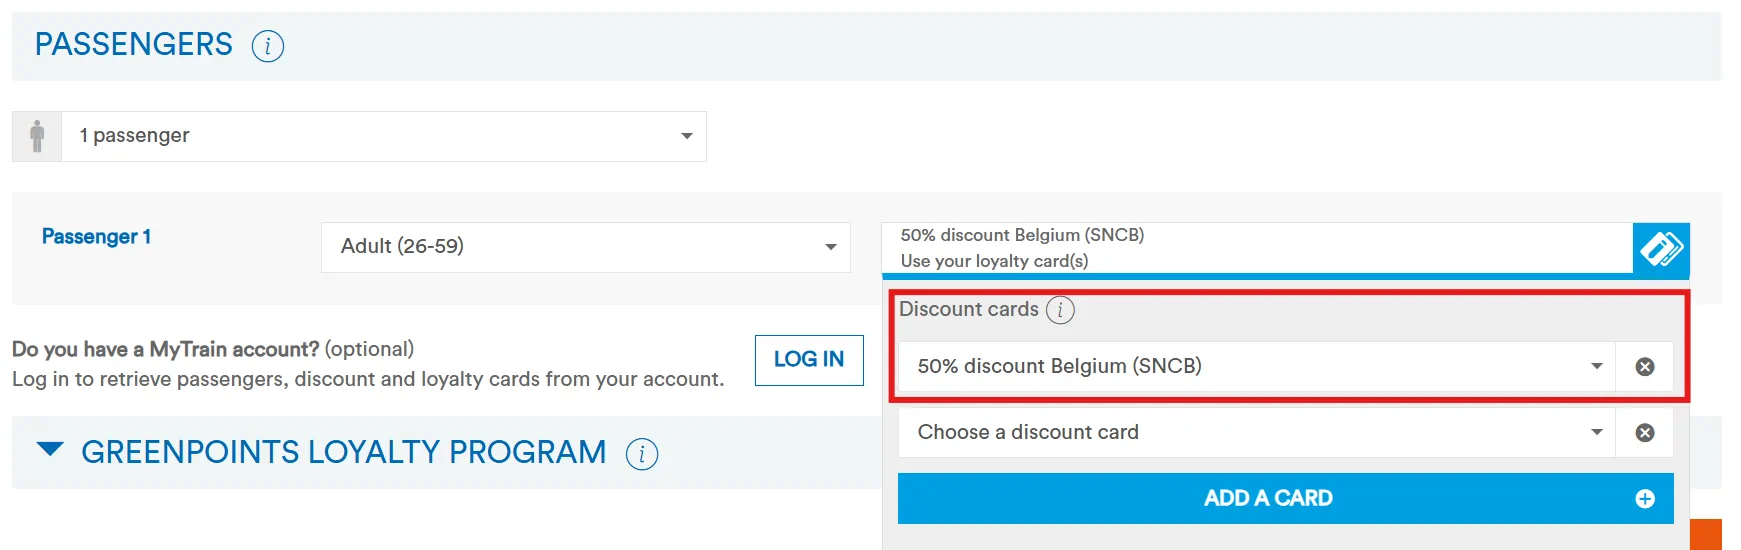
Task: Open the 1 passenger count dropdown
Action: (x=384, y=136)
